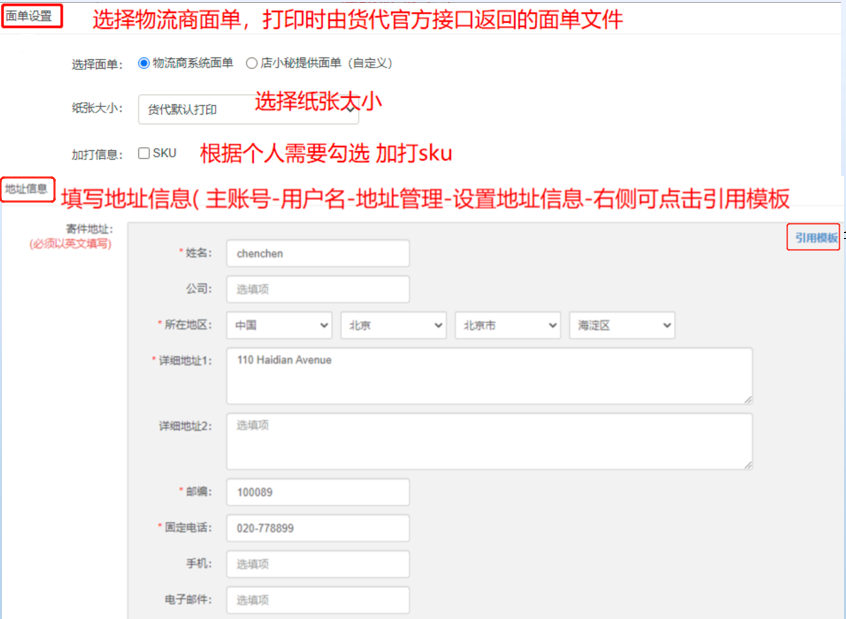Click the 详细地址1 text area

pos(489,376)
